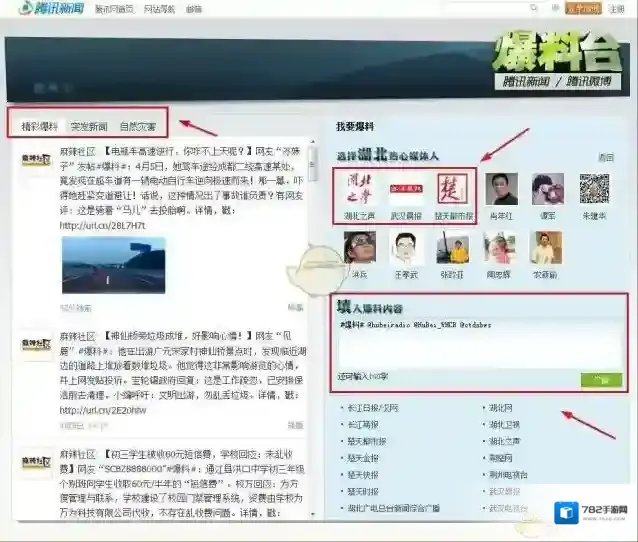Select the 楚天都市报 media avatar
The image size is (638, 542).
[452, 189]
